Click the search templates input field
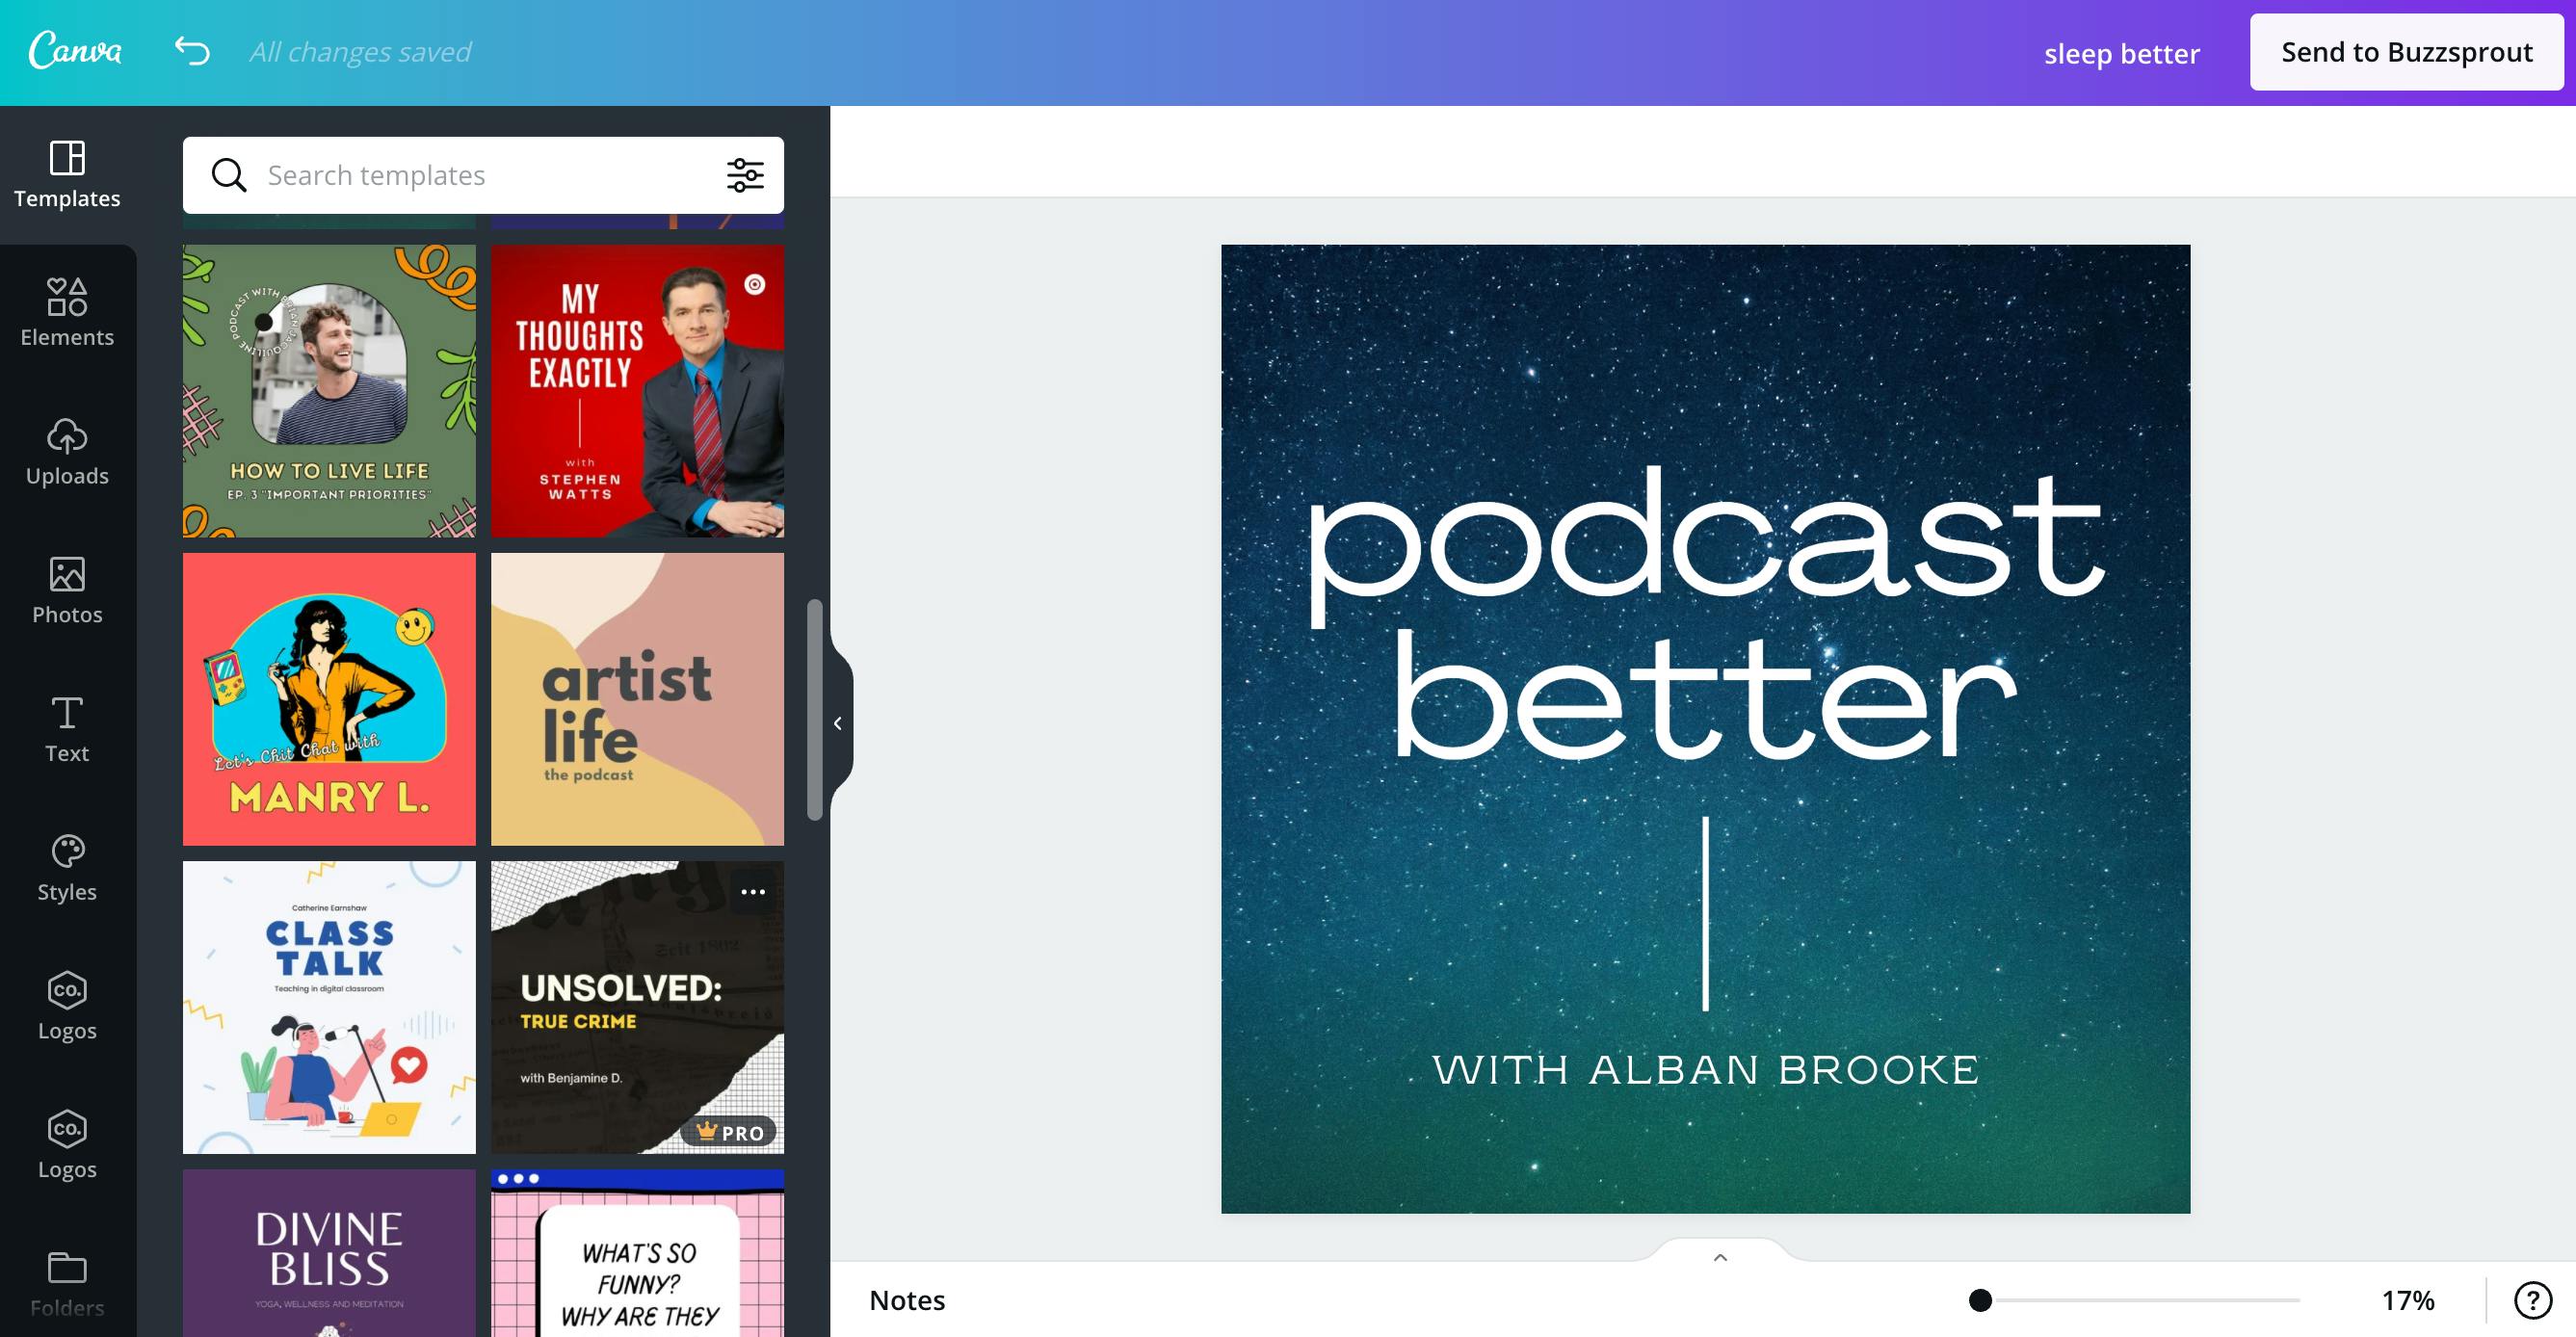 (x=484, y=173)
